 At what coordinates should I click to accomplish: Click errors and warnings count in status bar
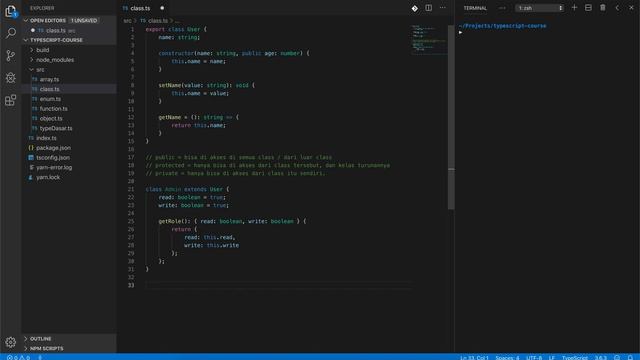tap(18, 357)
